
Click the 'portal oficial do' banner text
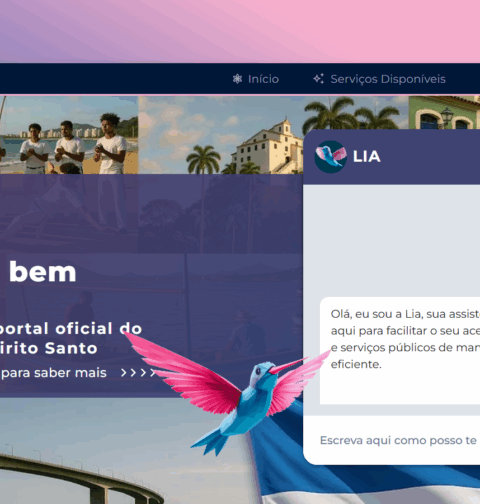70,329
